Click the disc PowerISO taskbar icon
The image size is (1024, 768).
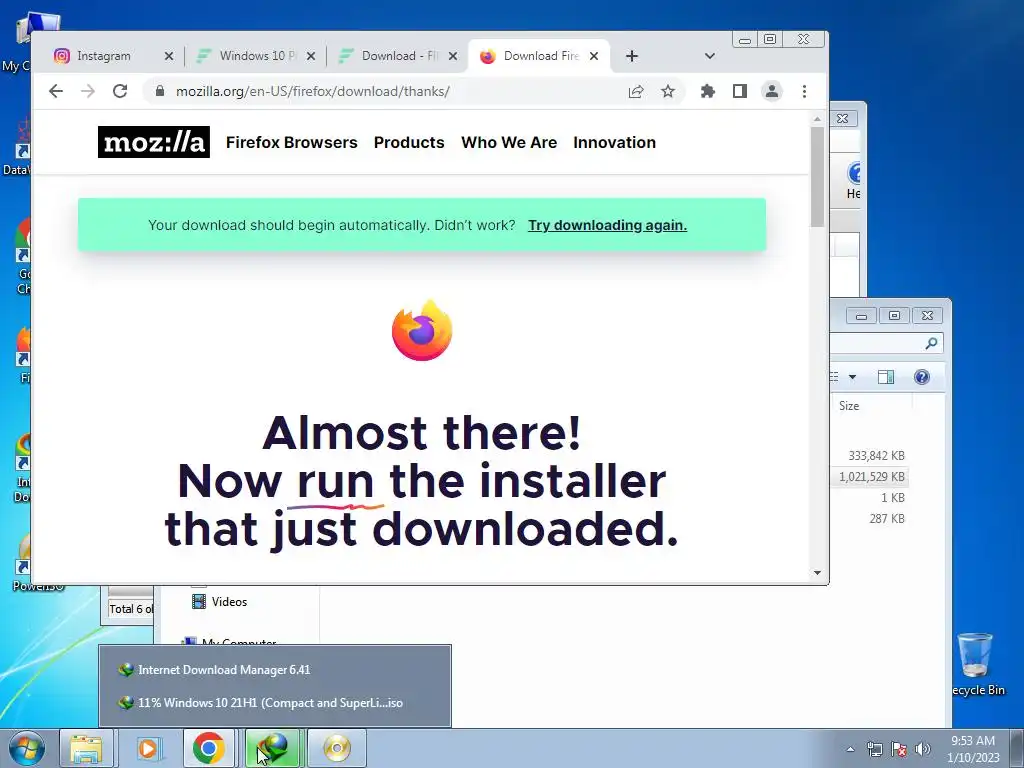pos(336,748)
